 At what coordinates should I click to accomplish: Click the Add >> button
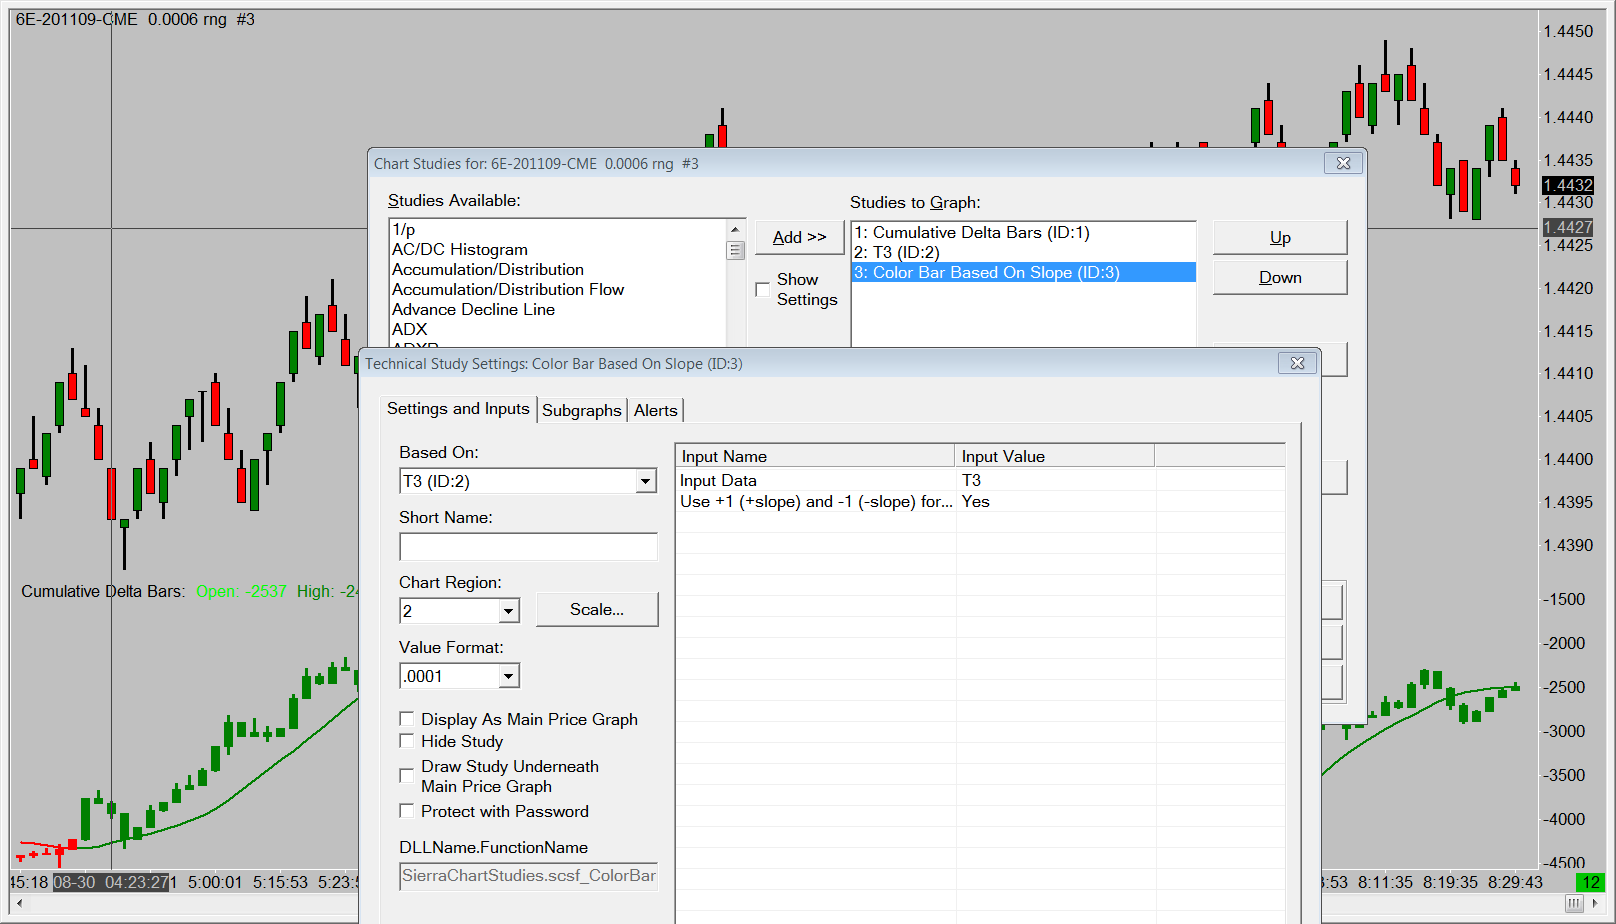(800, 237)
